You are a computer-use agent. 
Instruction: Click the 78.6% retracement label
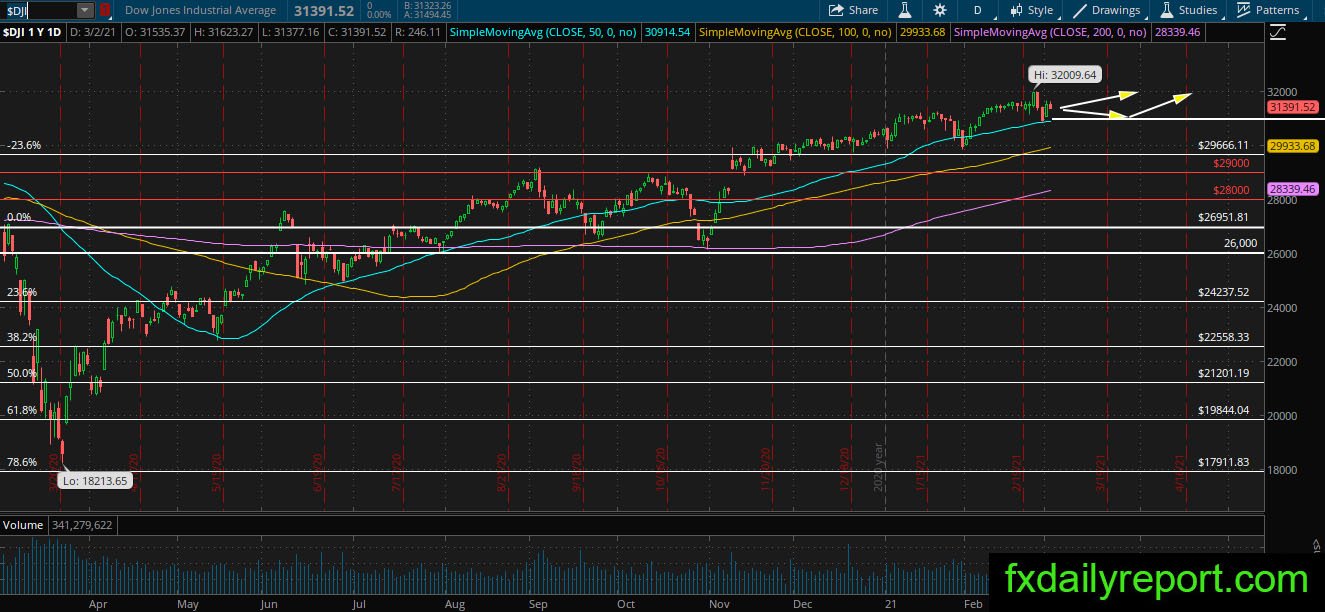click(x=22, y=462)
